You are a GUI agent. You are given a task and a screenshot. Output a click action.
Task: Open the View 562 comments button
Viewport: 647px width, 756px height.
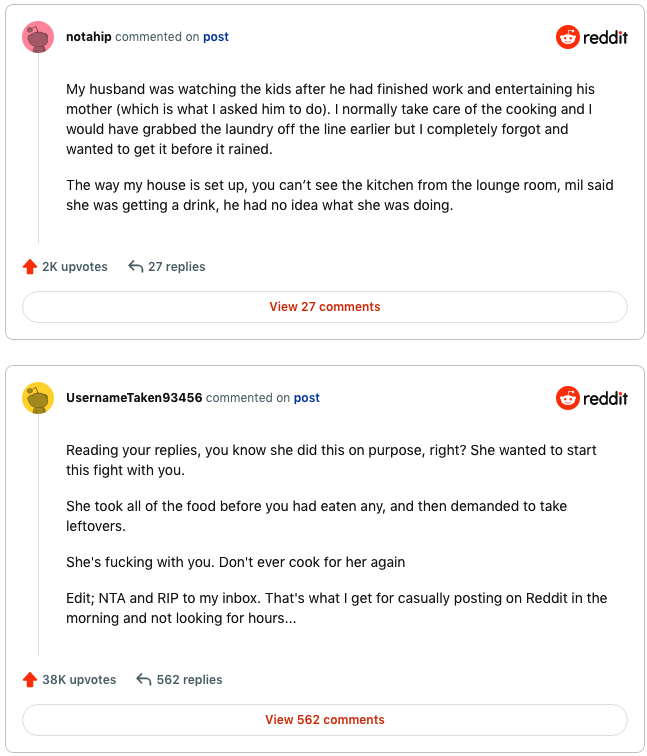[324, 720]
